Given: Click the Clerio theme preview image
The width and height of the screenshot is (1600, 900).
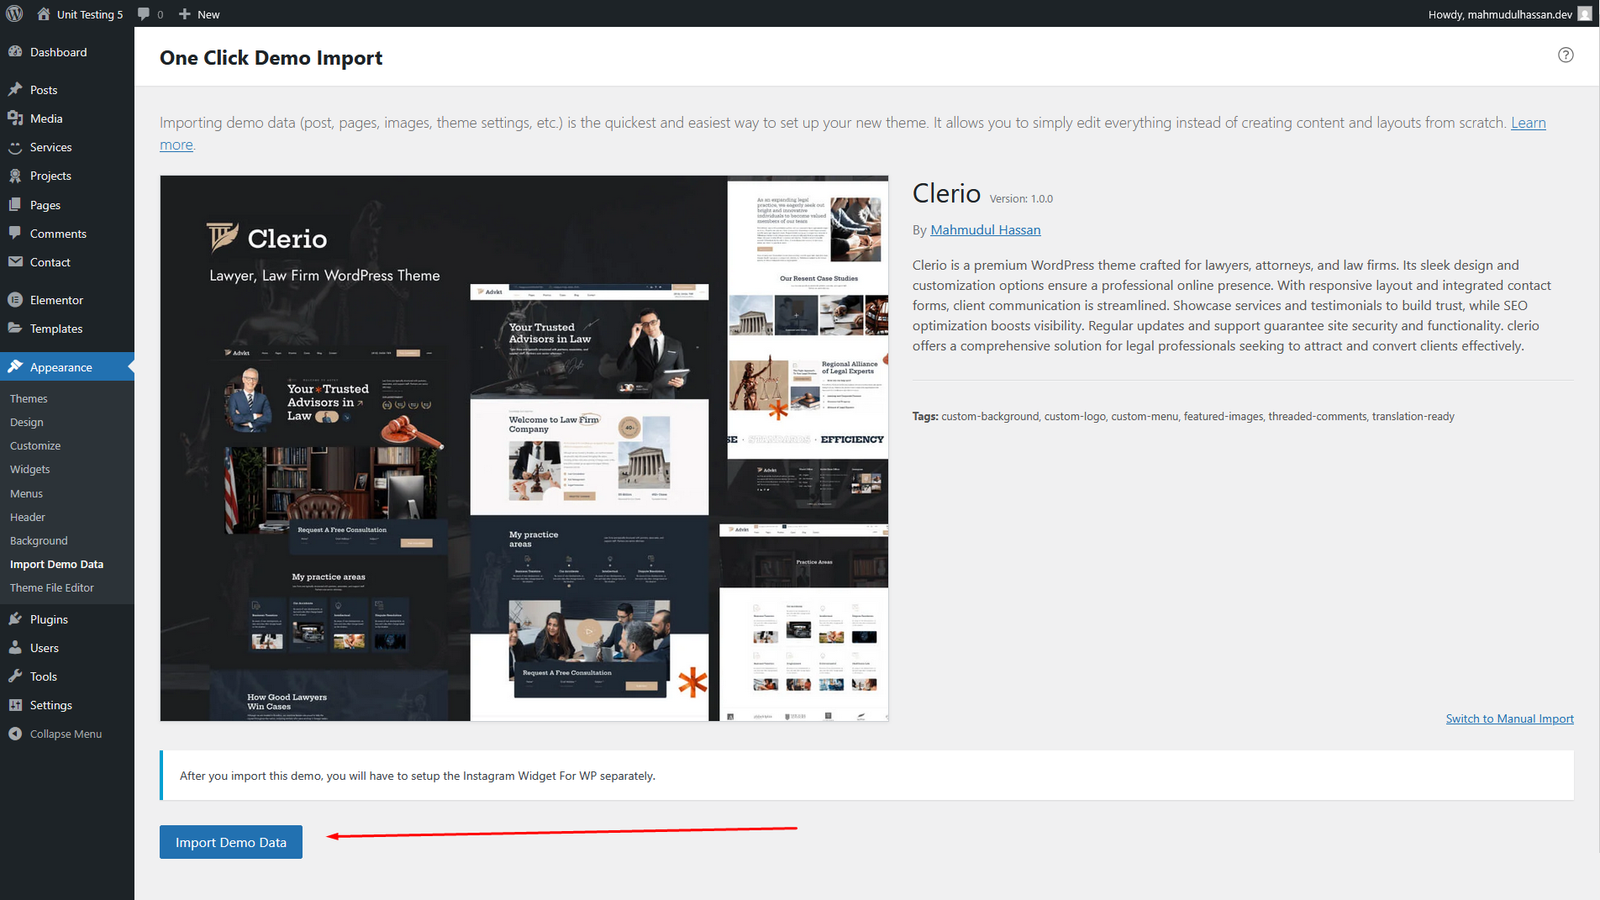Looking at the screenshot, I should (x=524, y=448).
